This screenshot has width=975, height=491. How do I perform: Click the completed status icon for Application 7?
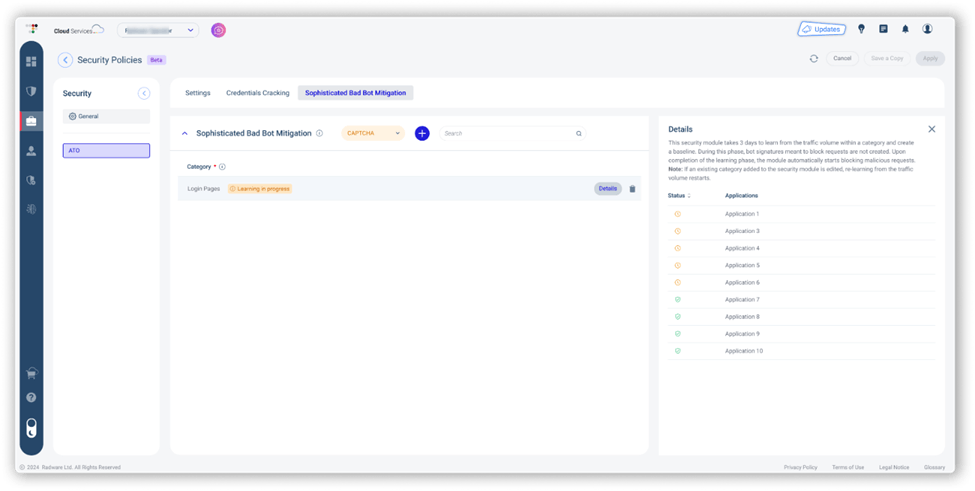[x=678, y=300]
